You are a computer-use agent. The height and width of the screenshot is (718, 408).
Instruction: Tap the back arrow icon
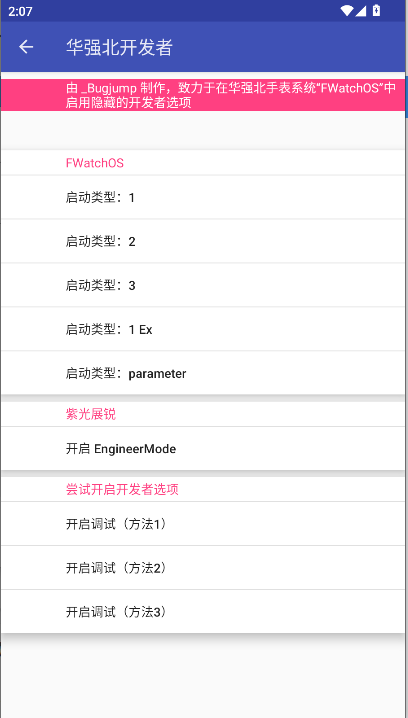26,47
